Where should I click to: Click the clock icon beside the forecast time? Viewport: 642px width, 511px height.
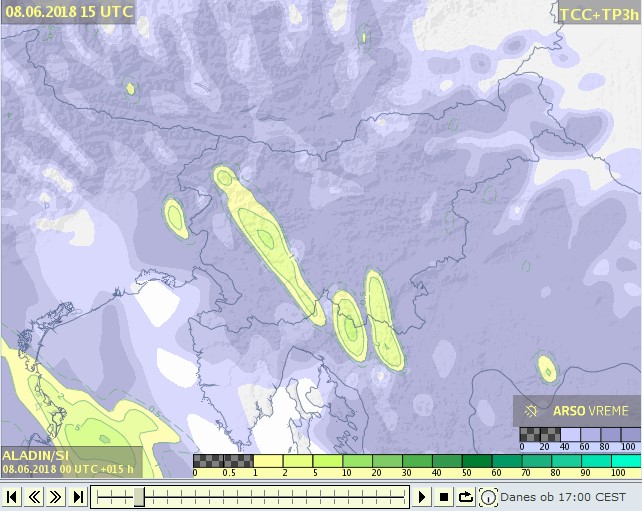[488, 497]
